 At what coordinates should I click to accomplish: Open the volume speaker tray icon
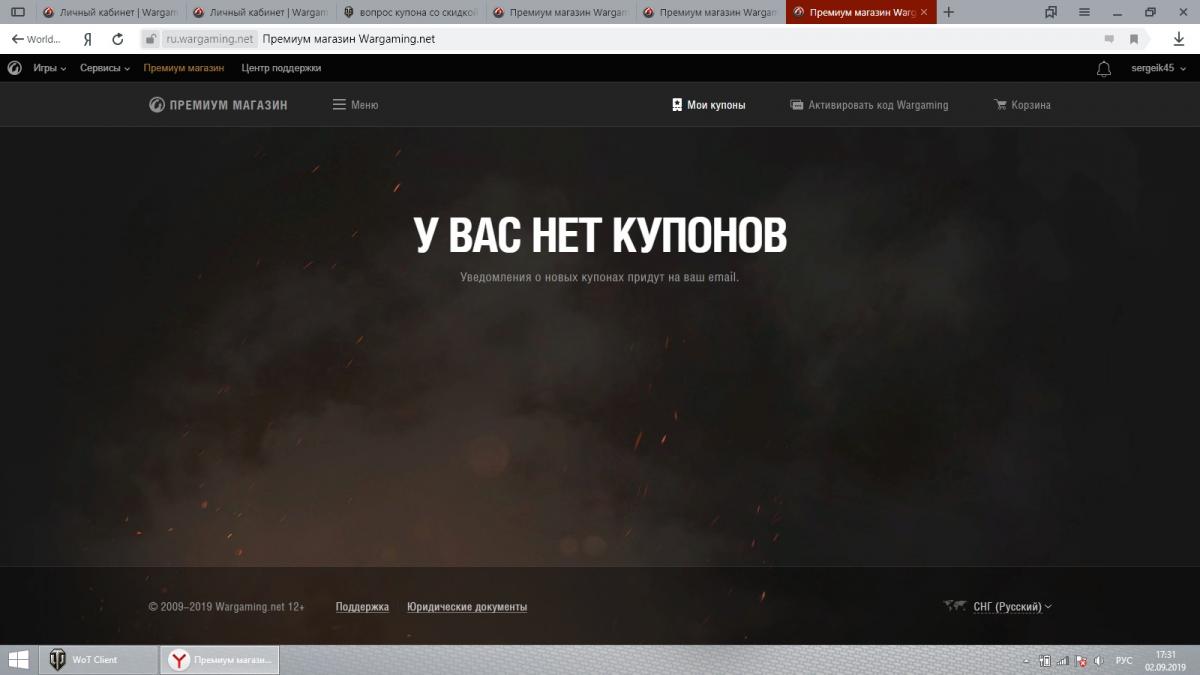(x=1099, y=661)
